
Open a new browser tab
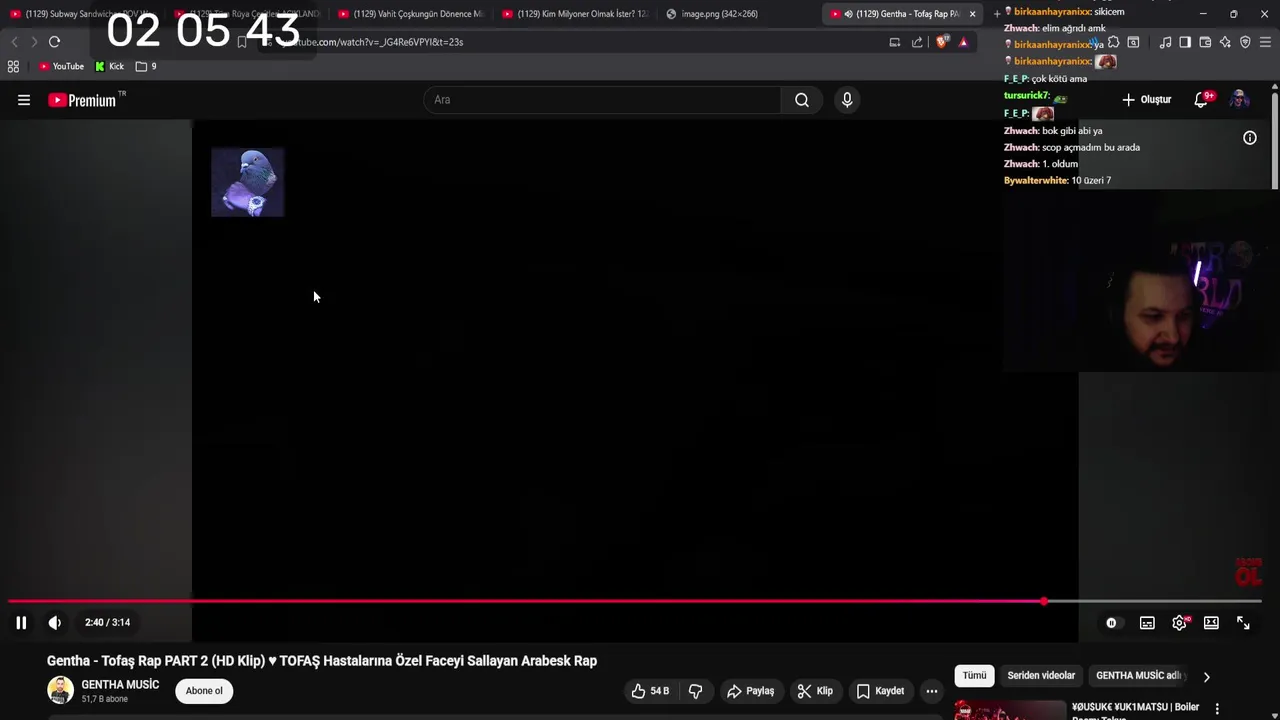coord(996,14)
